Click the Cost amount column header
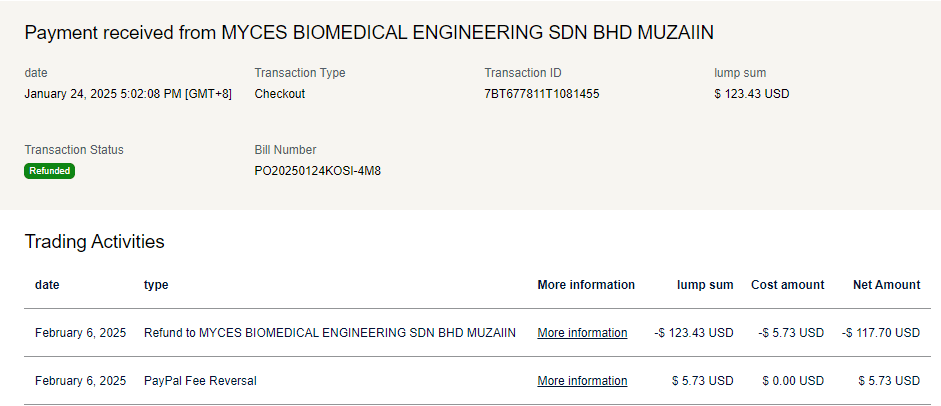Screen dimensions: 941x406 pyautogui.click(x=788, y=285)
